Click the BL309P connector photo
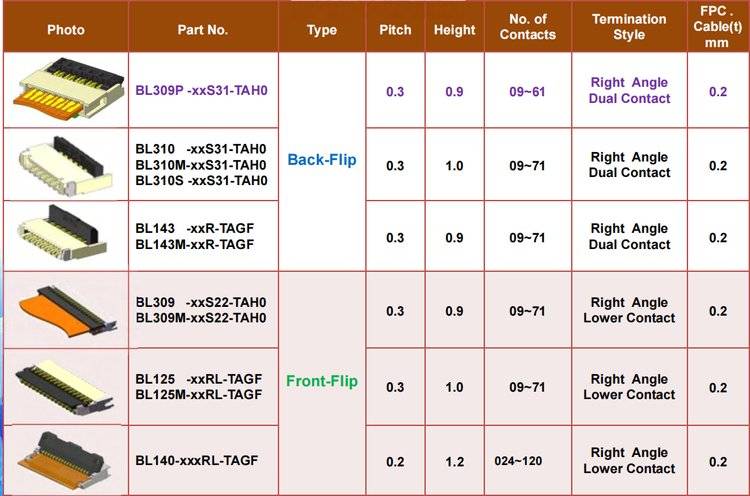 pos(65,90)
